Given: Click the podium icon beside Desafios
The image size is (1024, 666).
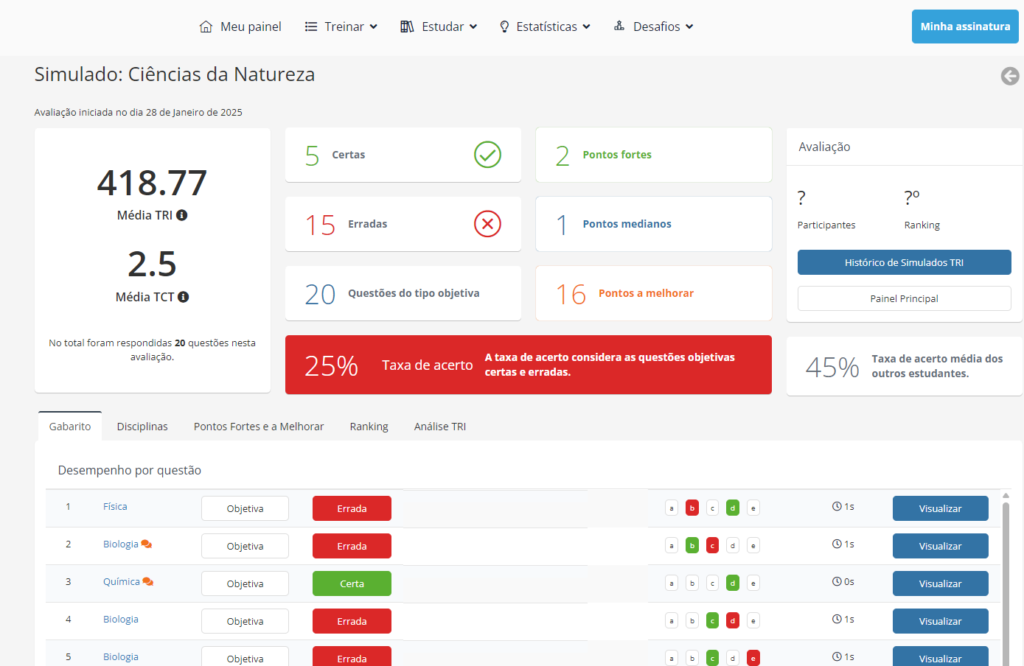Looking at the screenshot, I should (619, 25).
